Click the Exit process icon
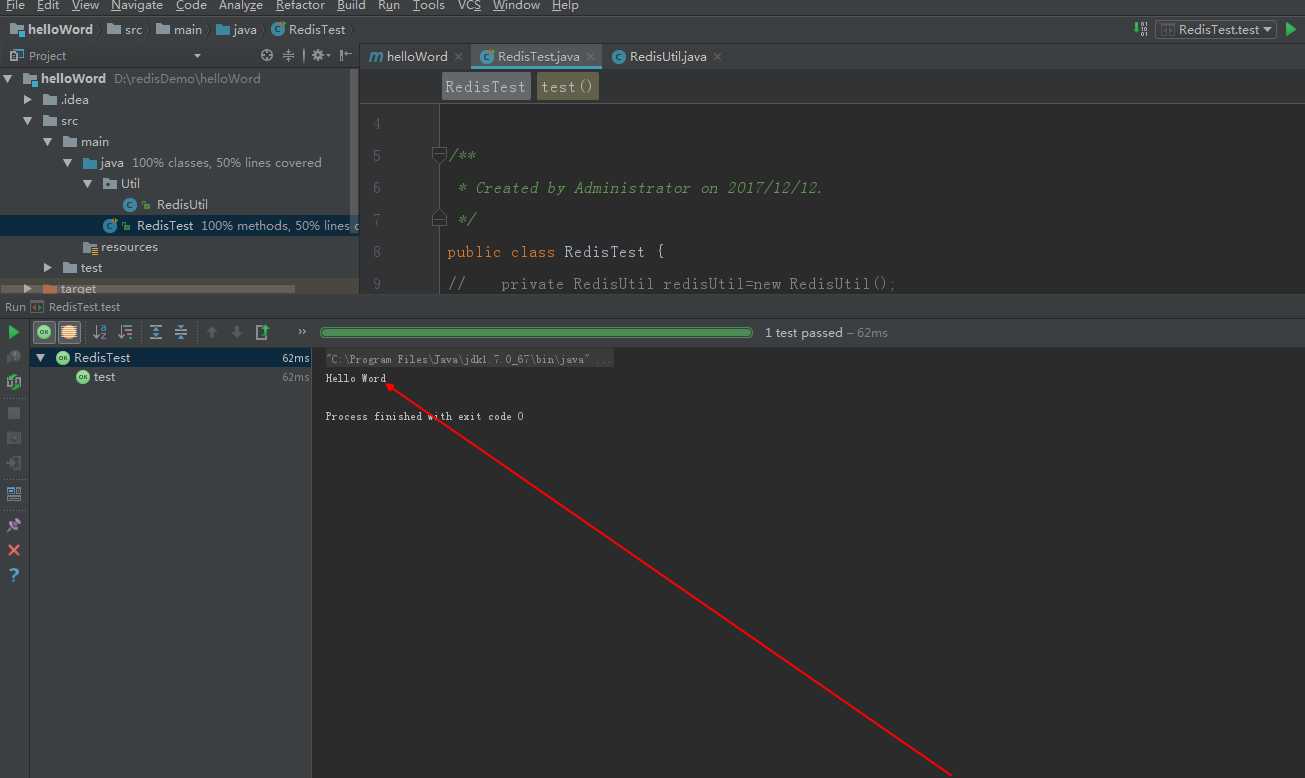 click(x=14, y=463)
